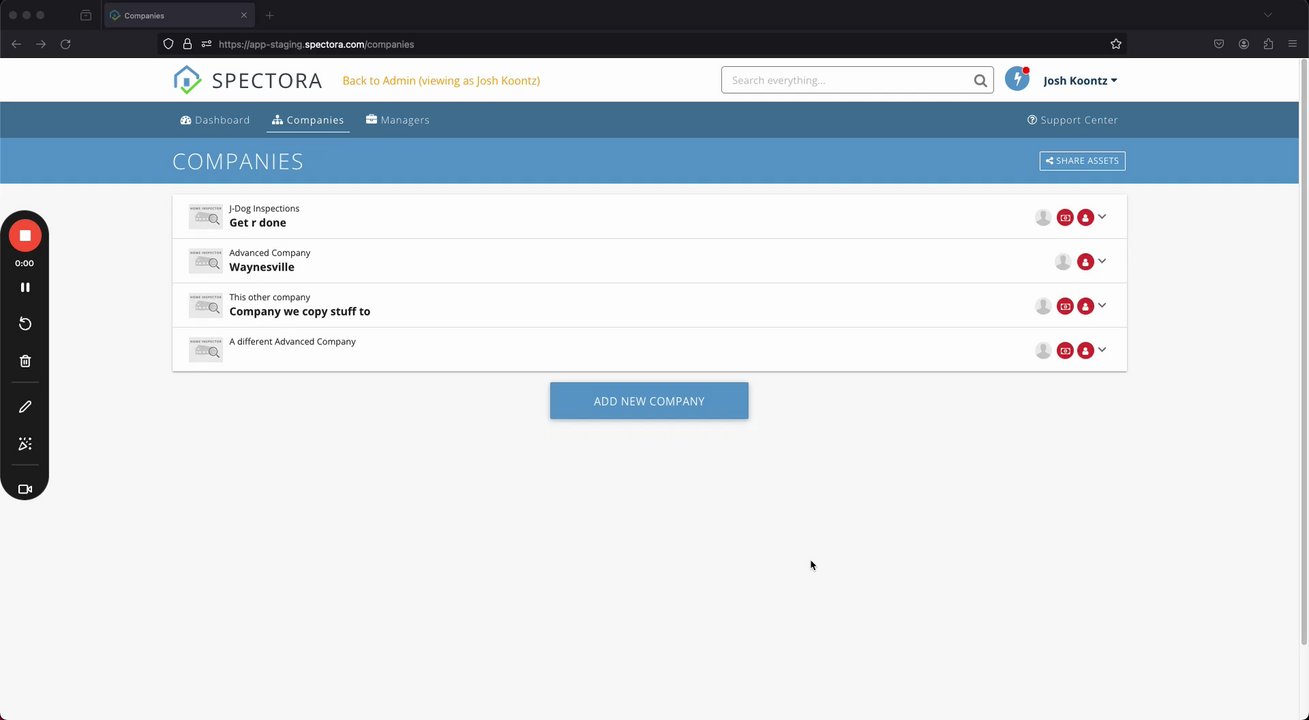Click red user icon in A different Advanced Company row
1309x720 pixels.
pyautogui.click(x=1085, y=350)
